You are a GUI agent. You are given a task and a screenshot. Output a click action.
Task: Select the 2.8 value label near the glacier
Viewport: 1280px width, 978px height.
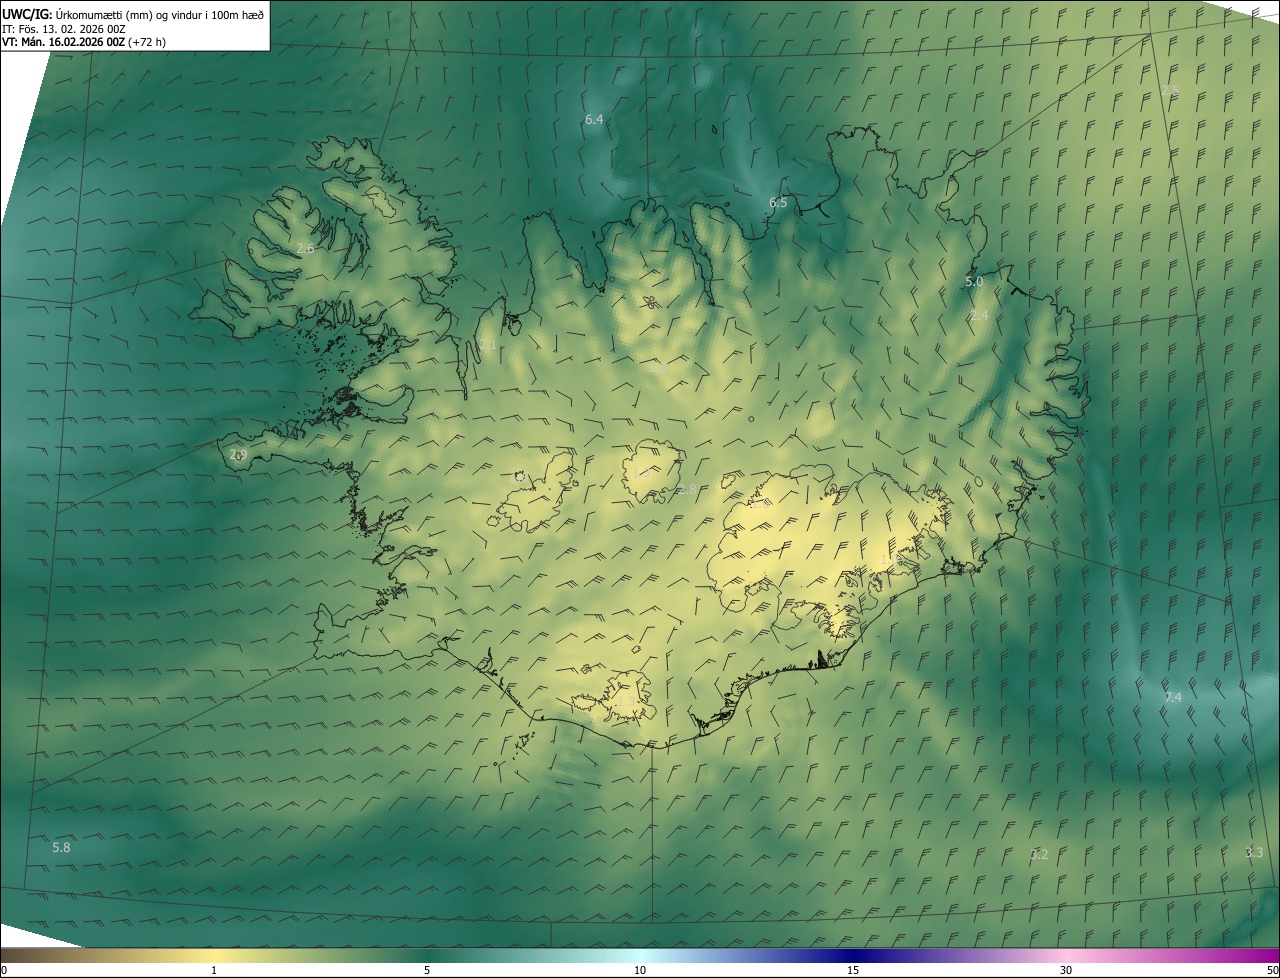tap(686, 489)
